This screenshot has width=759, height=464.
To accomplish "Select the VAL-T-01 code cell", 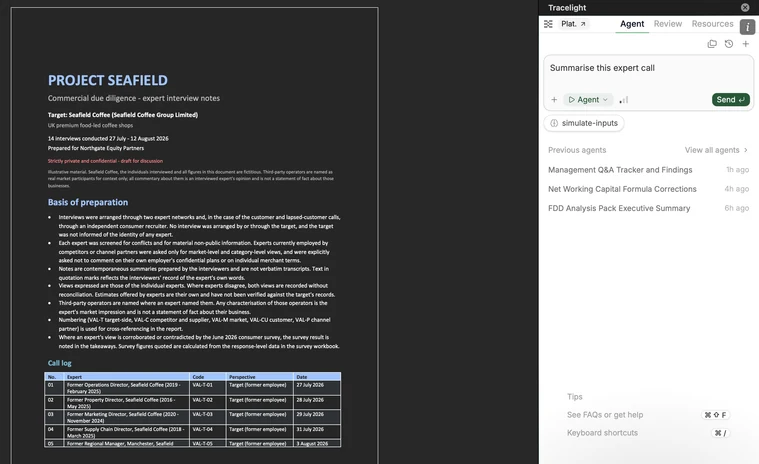I will [208, 388].
